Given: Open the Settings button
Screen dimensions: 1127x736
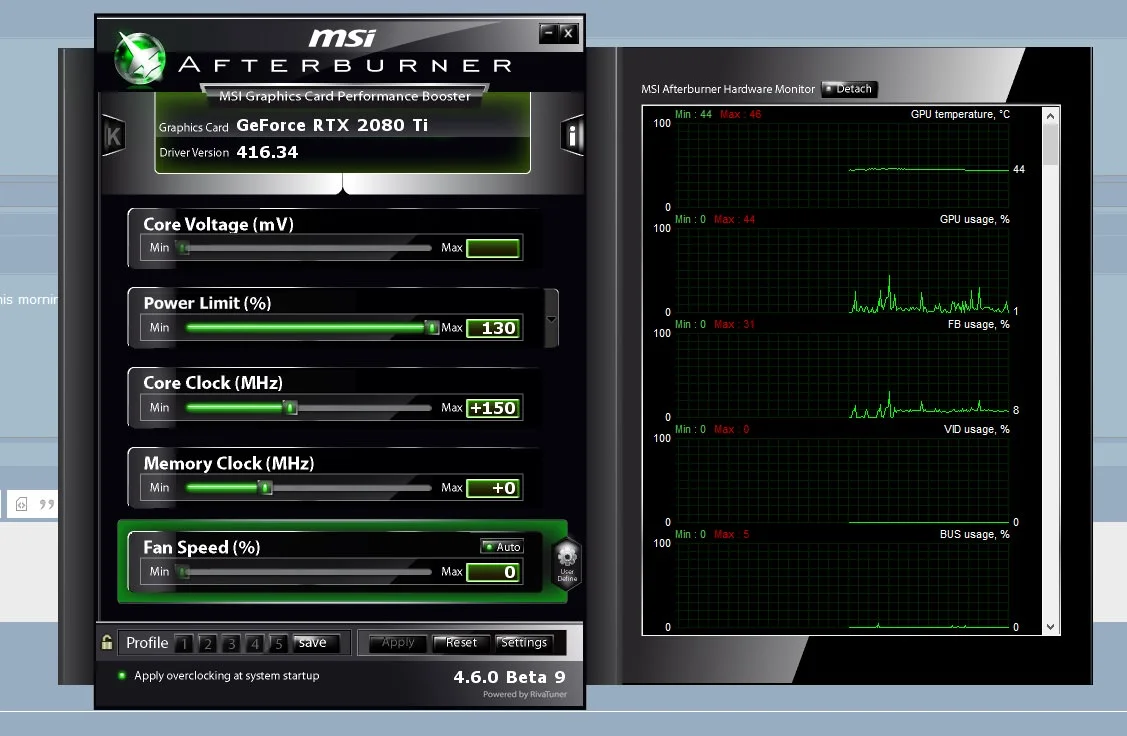Looking at the screenshot, I should (524, 643).
